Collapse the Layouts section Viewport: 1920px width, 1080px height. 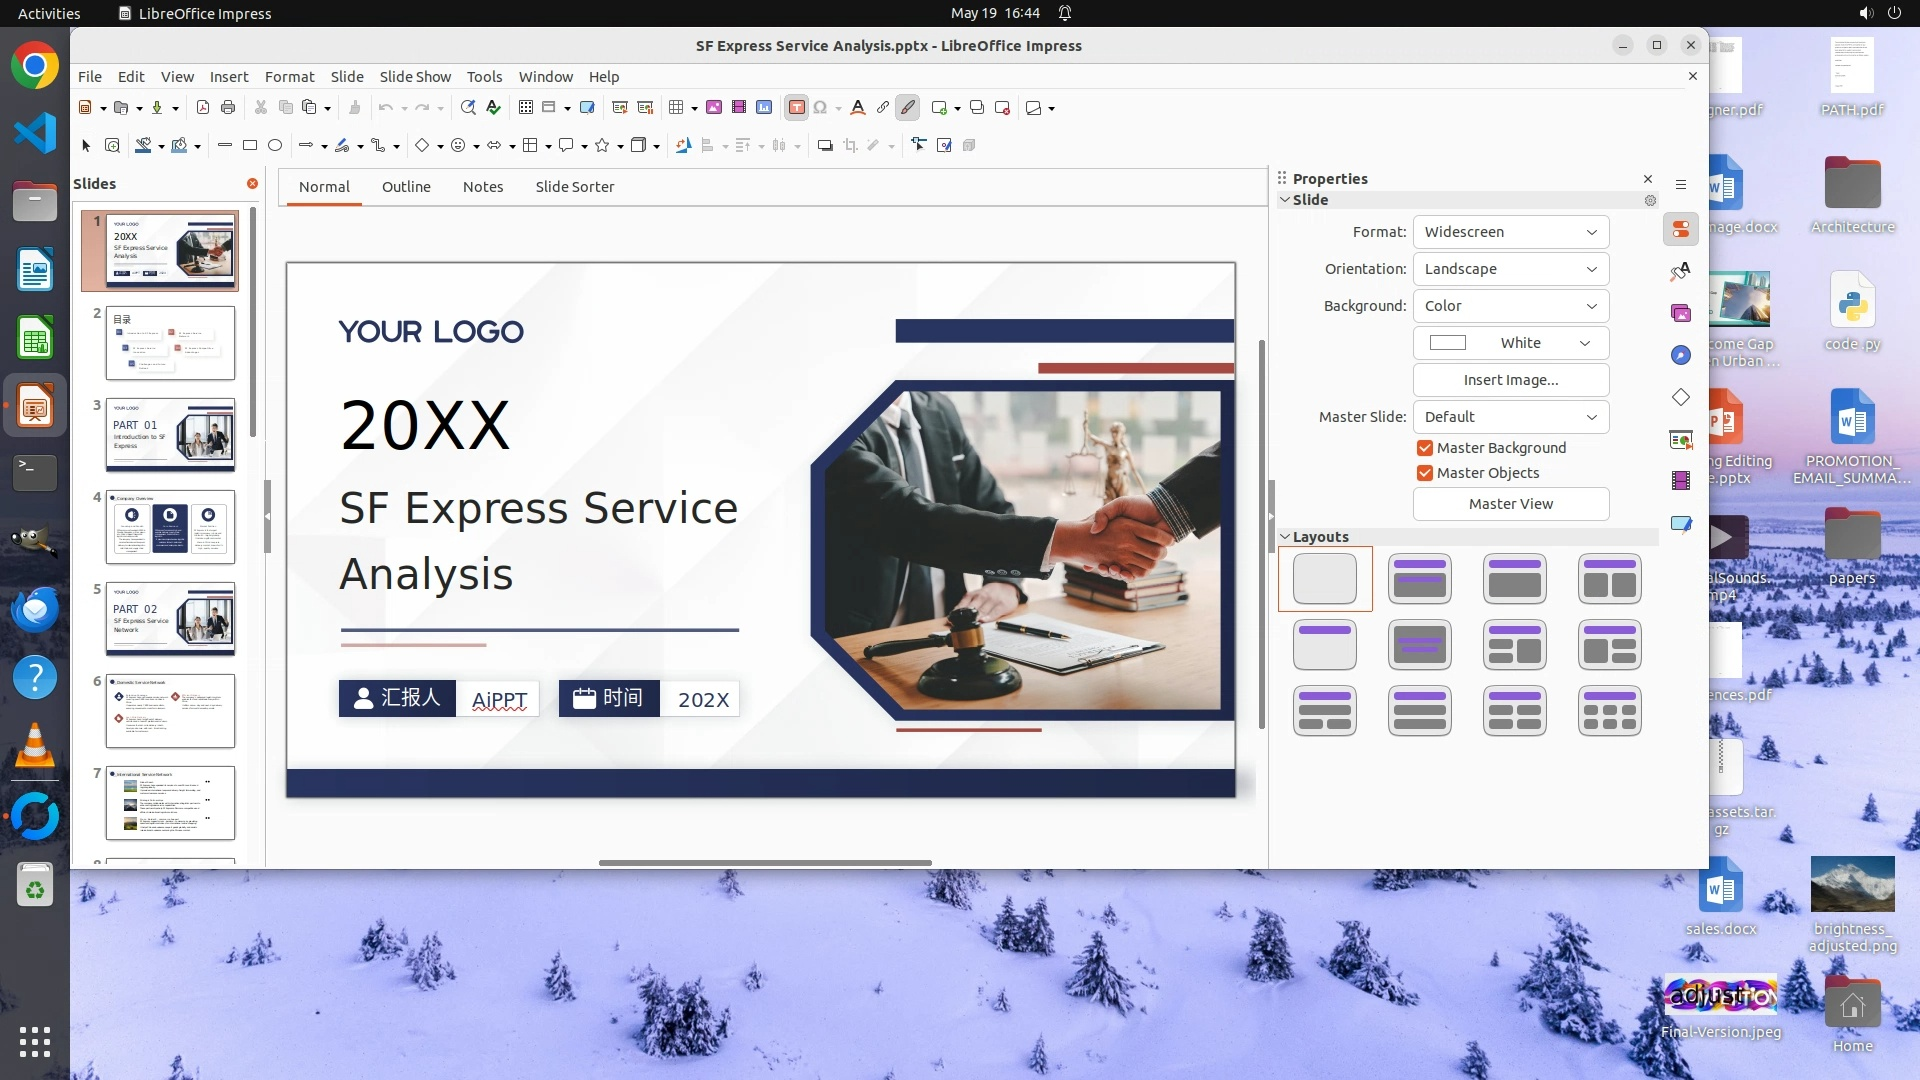(x=1286, y=537)
